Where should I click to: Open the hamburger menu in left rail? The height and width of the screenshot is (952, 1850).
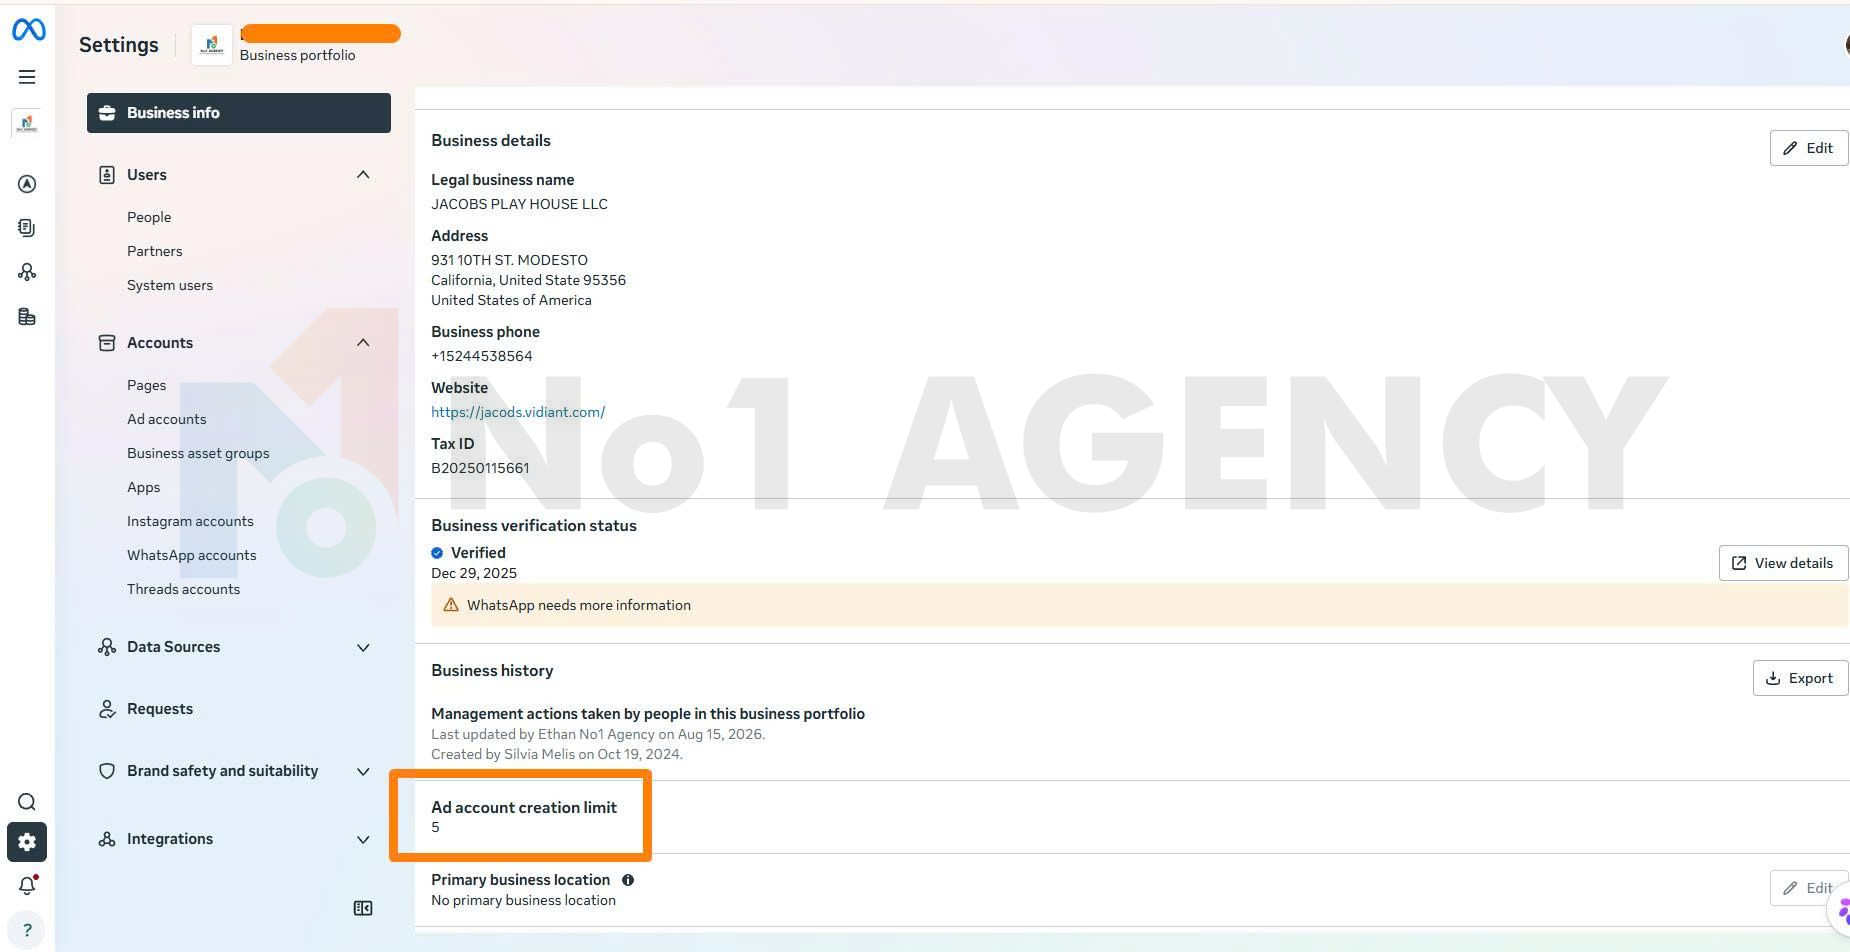27,77
